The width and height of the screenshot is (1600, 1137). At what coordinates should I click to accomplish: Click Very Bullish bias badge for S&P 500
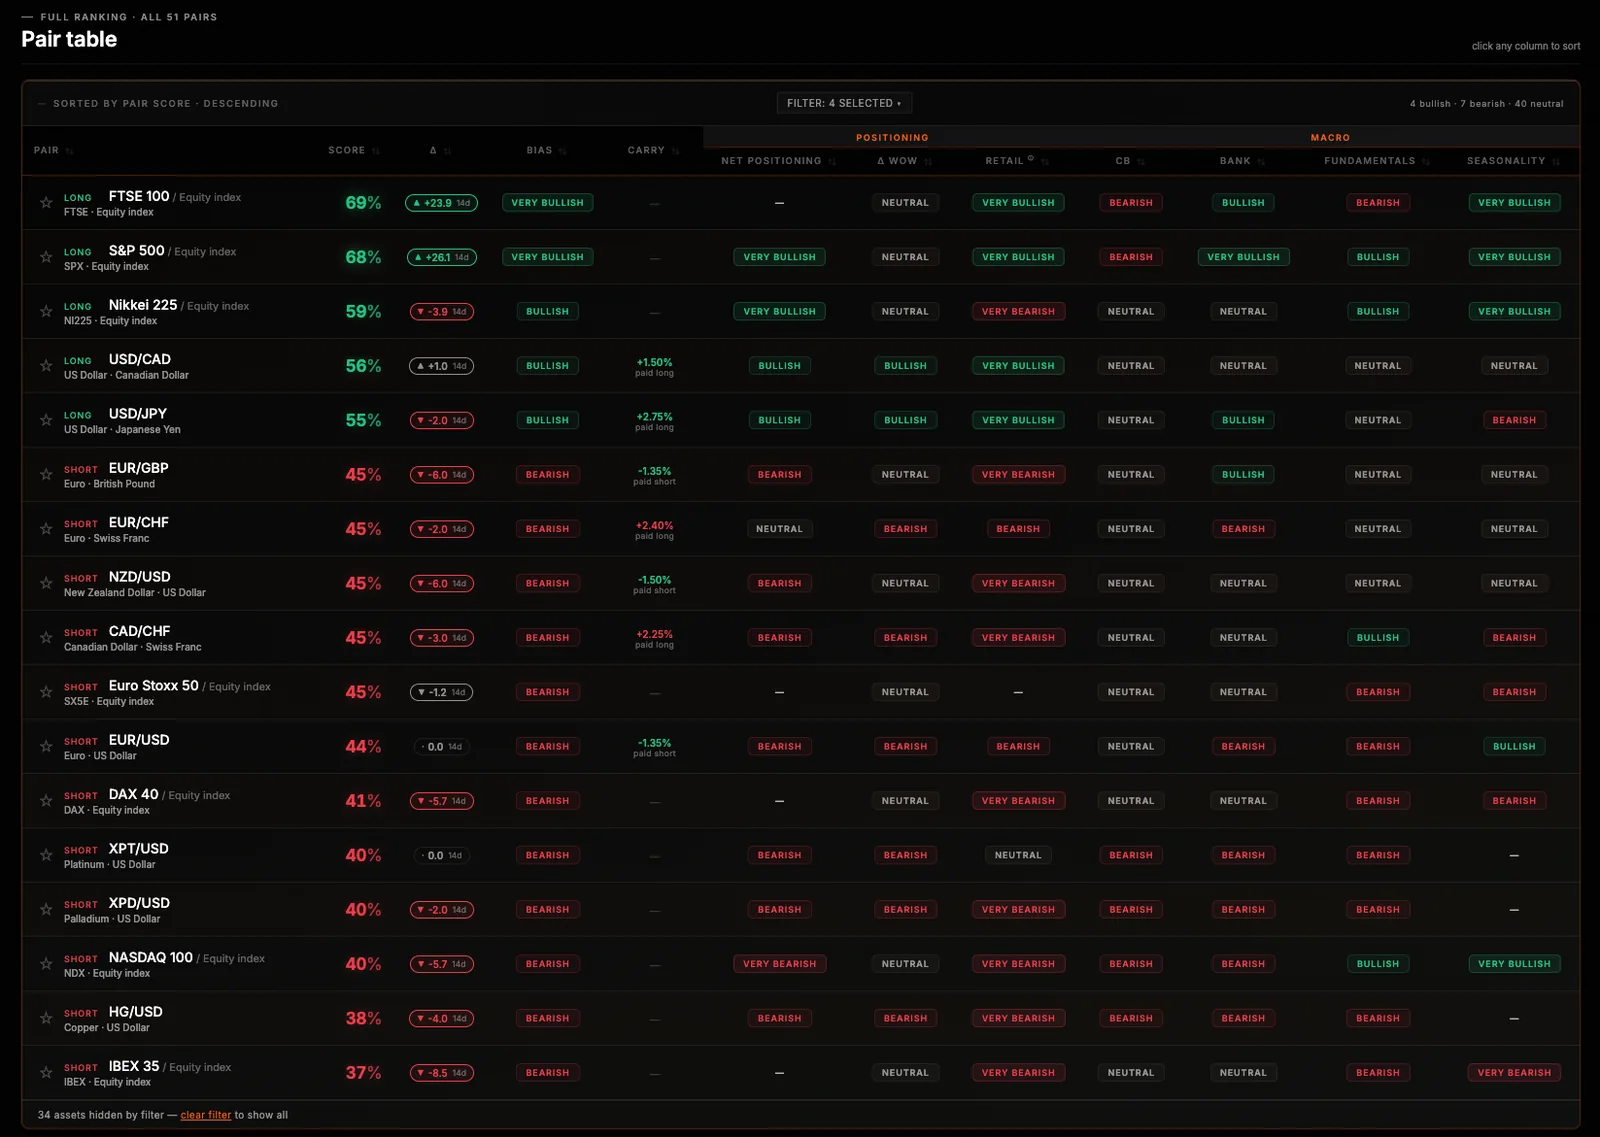(x=547, y=257)
